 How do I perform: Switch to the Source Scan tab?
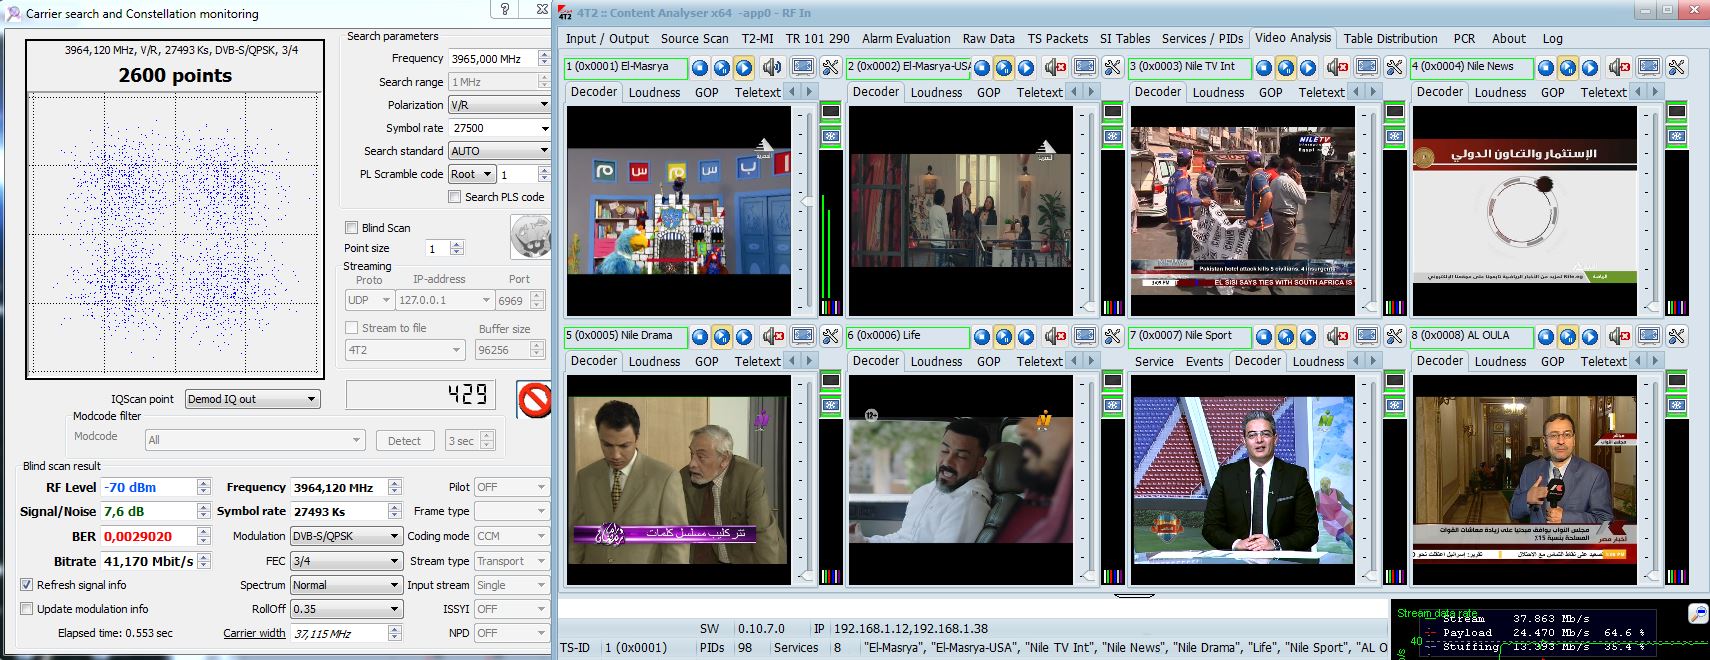click(x=694, y=38)
